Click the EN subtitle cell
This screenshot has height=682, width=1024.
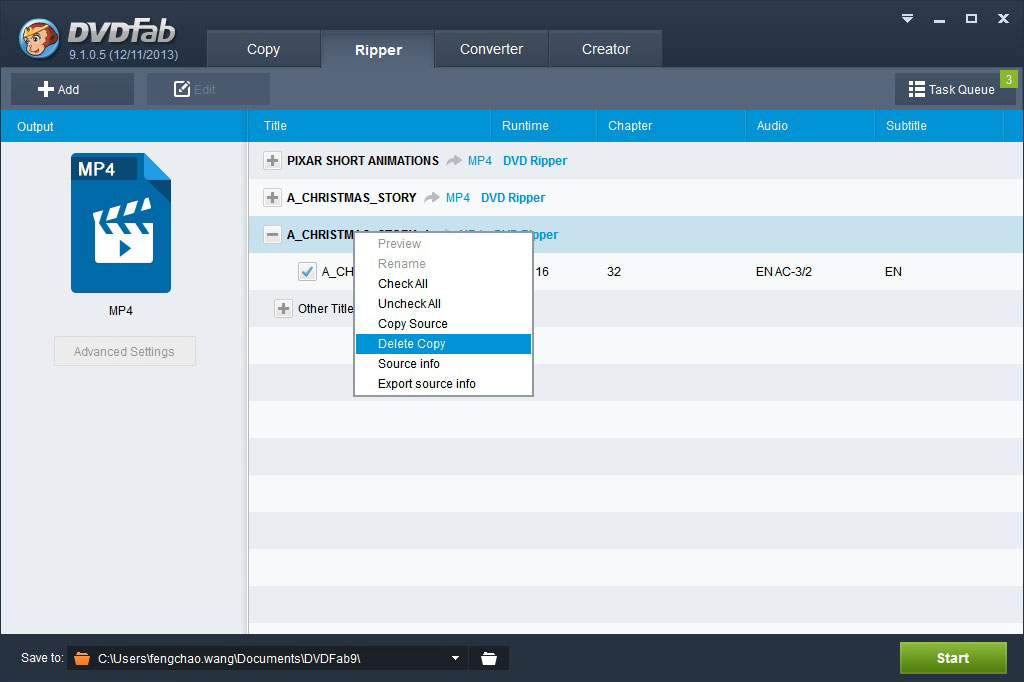[x=893, y=272]
